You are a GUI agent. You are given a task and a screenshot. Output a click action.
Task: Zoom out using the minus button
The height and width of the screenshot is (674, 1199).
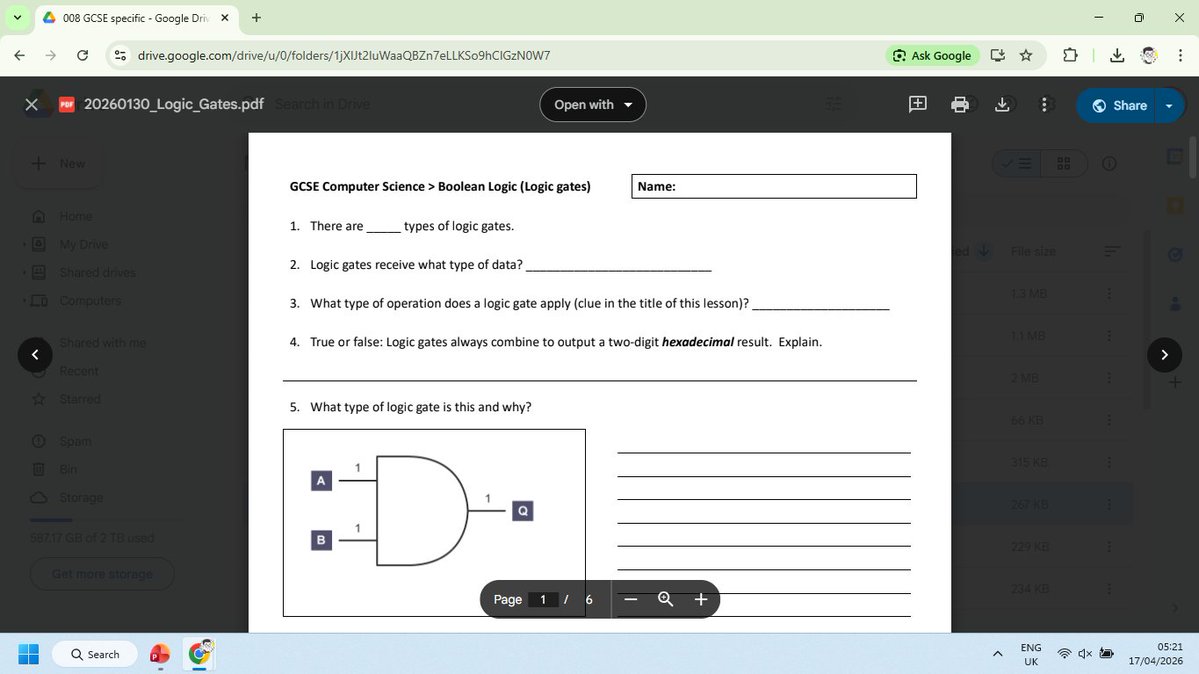(630, 599)
